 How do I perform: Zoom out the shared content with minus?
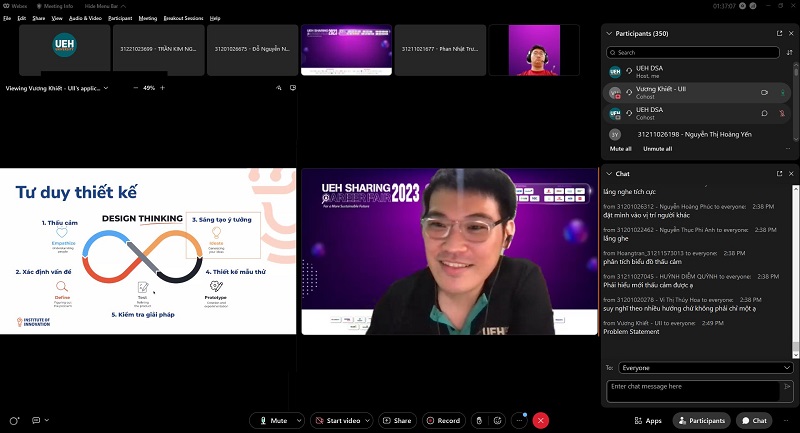[x=135, y=88]
